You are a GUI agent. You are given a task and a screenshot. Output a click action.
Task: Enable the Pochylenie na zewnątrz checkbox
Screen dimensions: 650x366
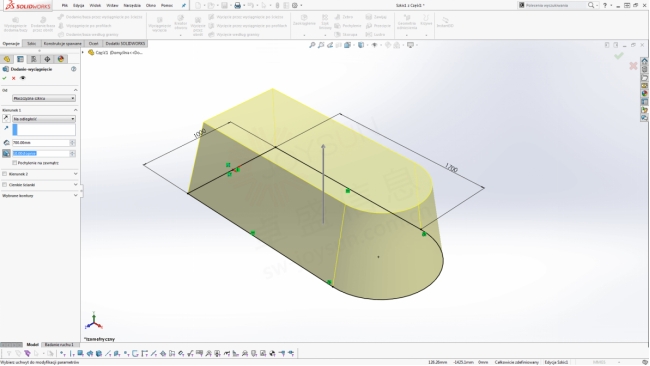(15, 163)
